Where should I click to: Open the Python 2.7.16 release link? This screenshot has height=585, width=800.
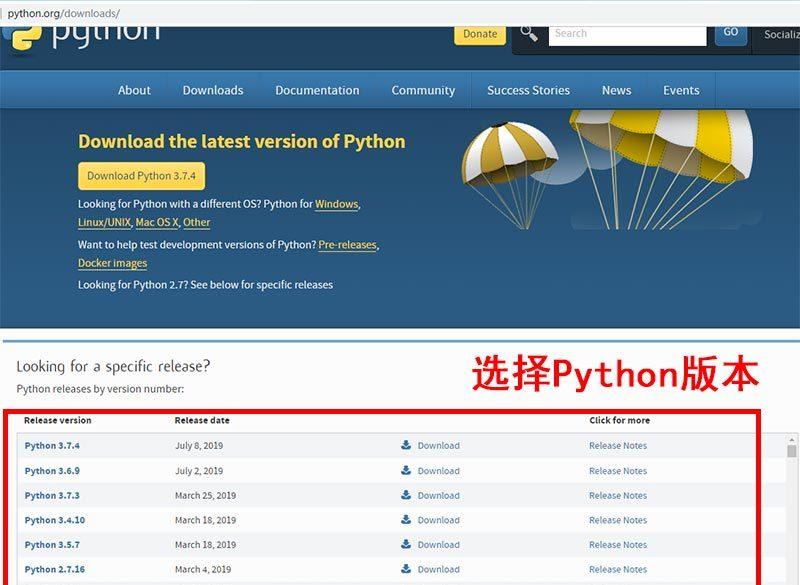pos(55,569)
